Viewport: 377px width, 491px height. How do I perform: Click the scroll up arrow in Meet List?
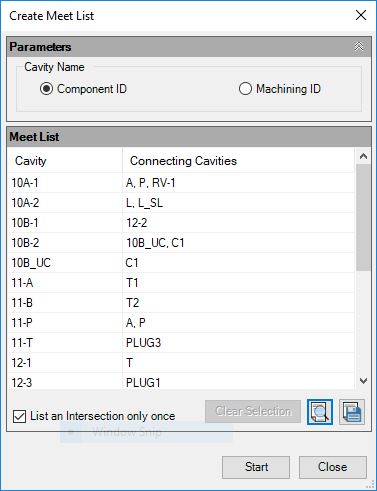click(x=363, y=156)
